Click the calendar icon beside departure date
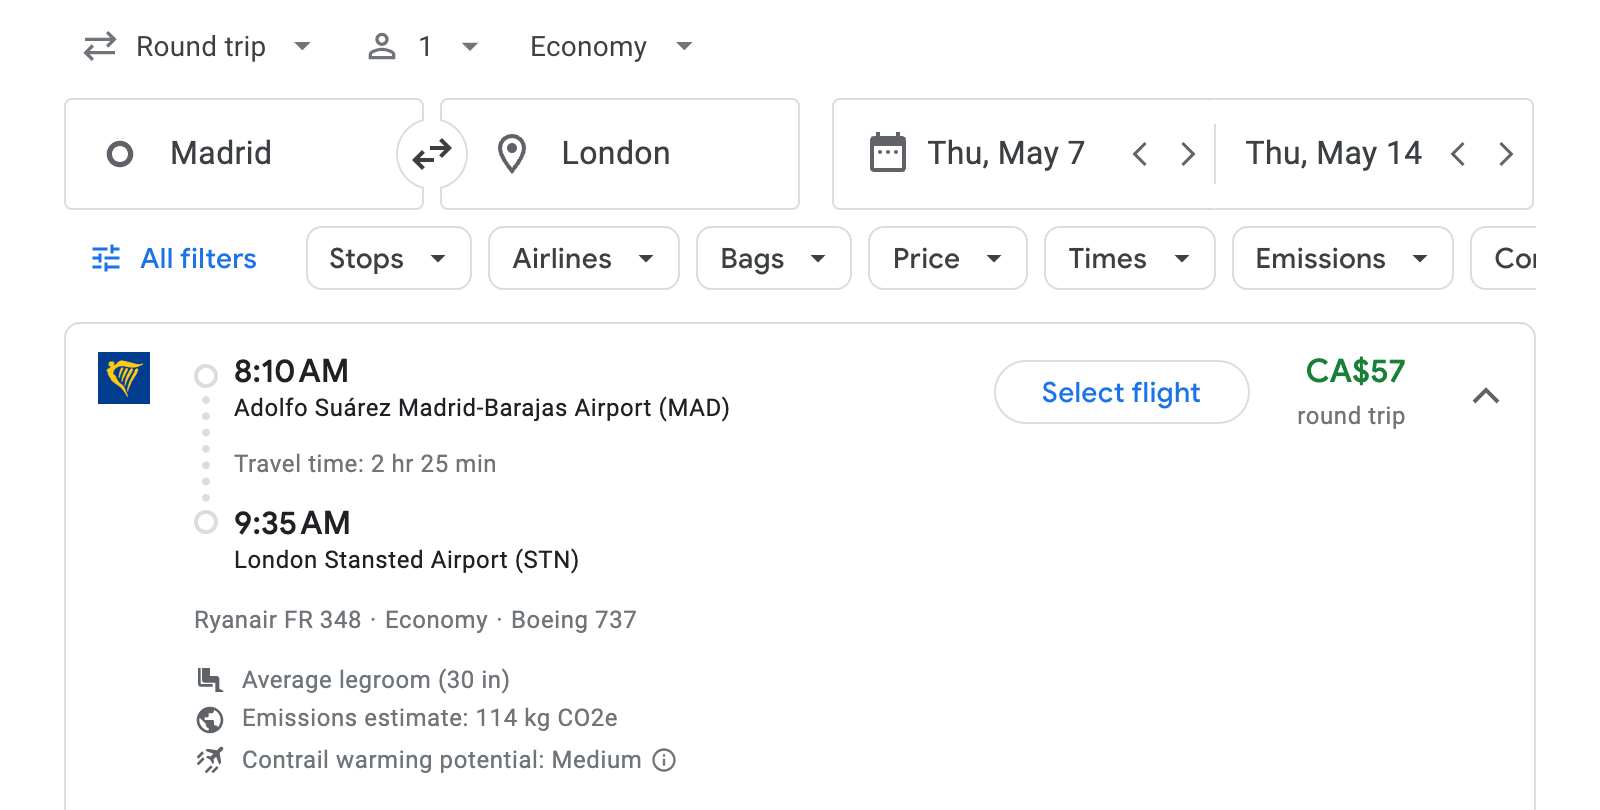 pos(886,152)
